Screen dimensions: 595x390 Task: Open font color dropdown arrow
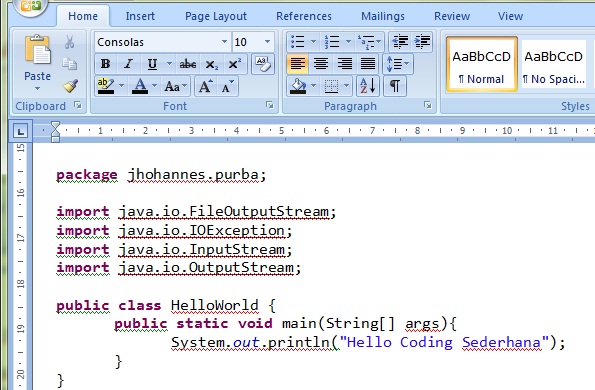point(154,86)
